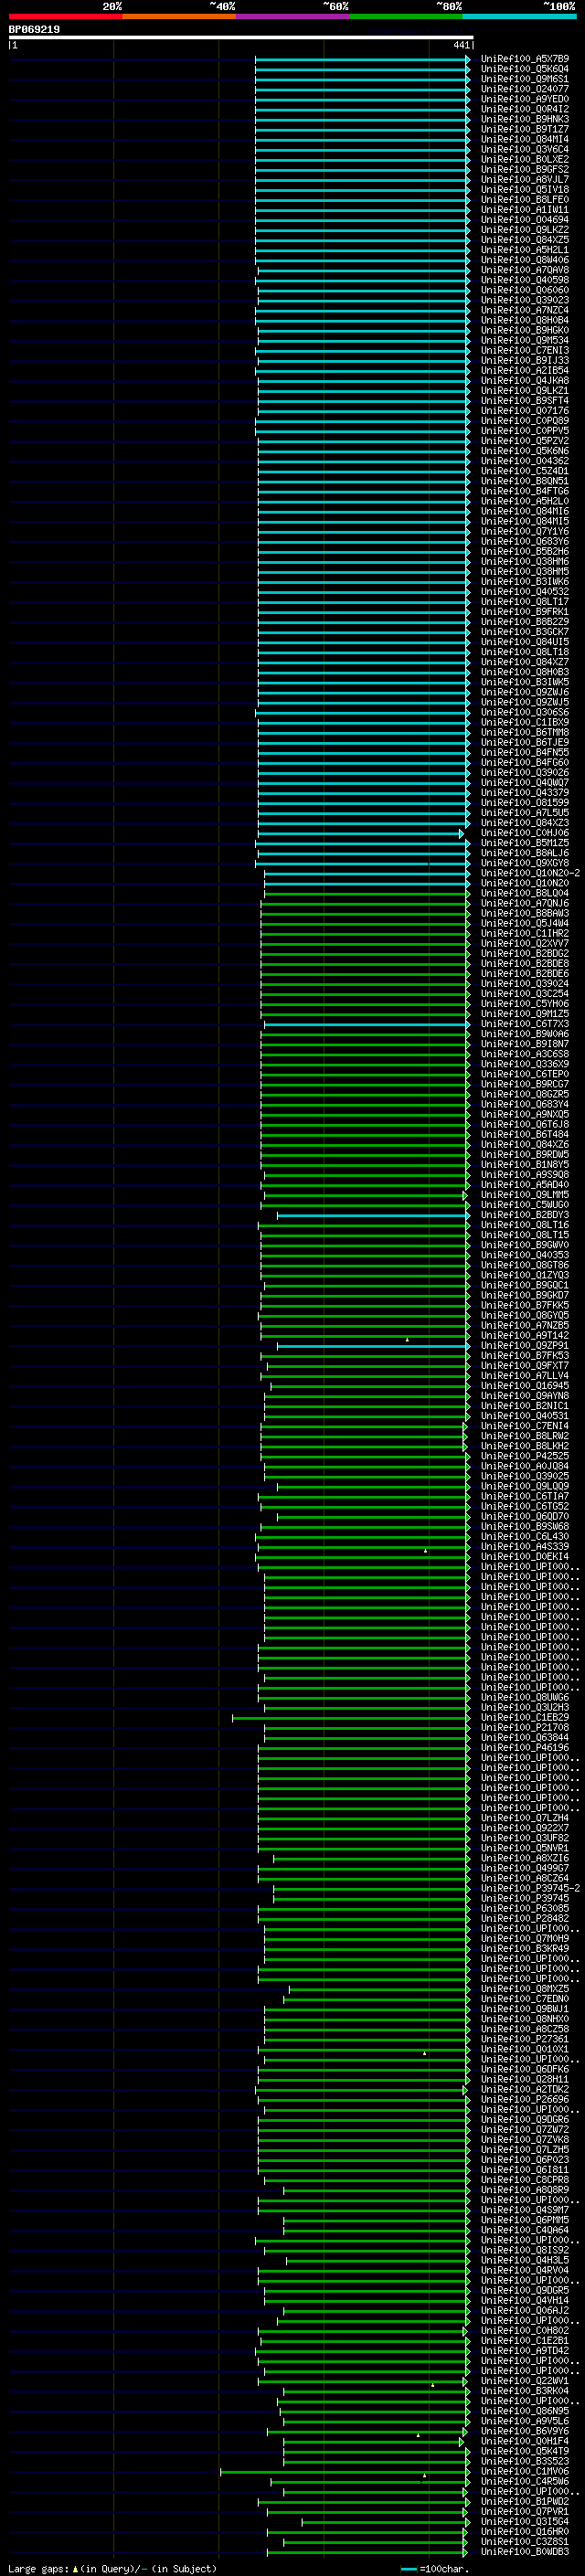The image size is (585, 2576).
Task: Select the UniRef100_Q9LMM5 label
Action: coord(524,1194)
